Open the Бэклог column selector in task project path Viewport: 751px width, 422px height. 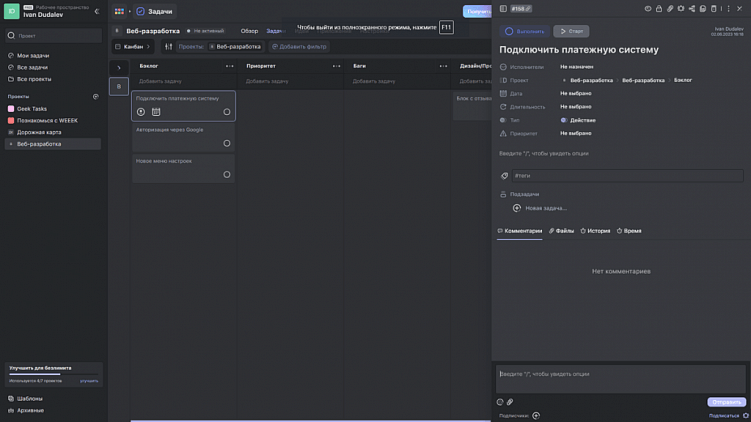click(683, 80)
